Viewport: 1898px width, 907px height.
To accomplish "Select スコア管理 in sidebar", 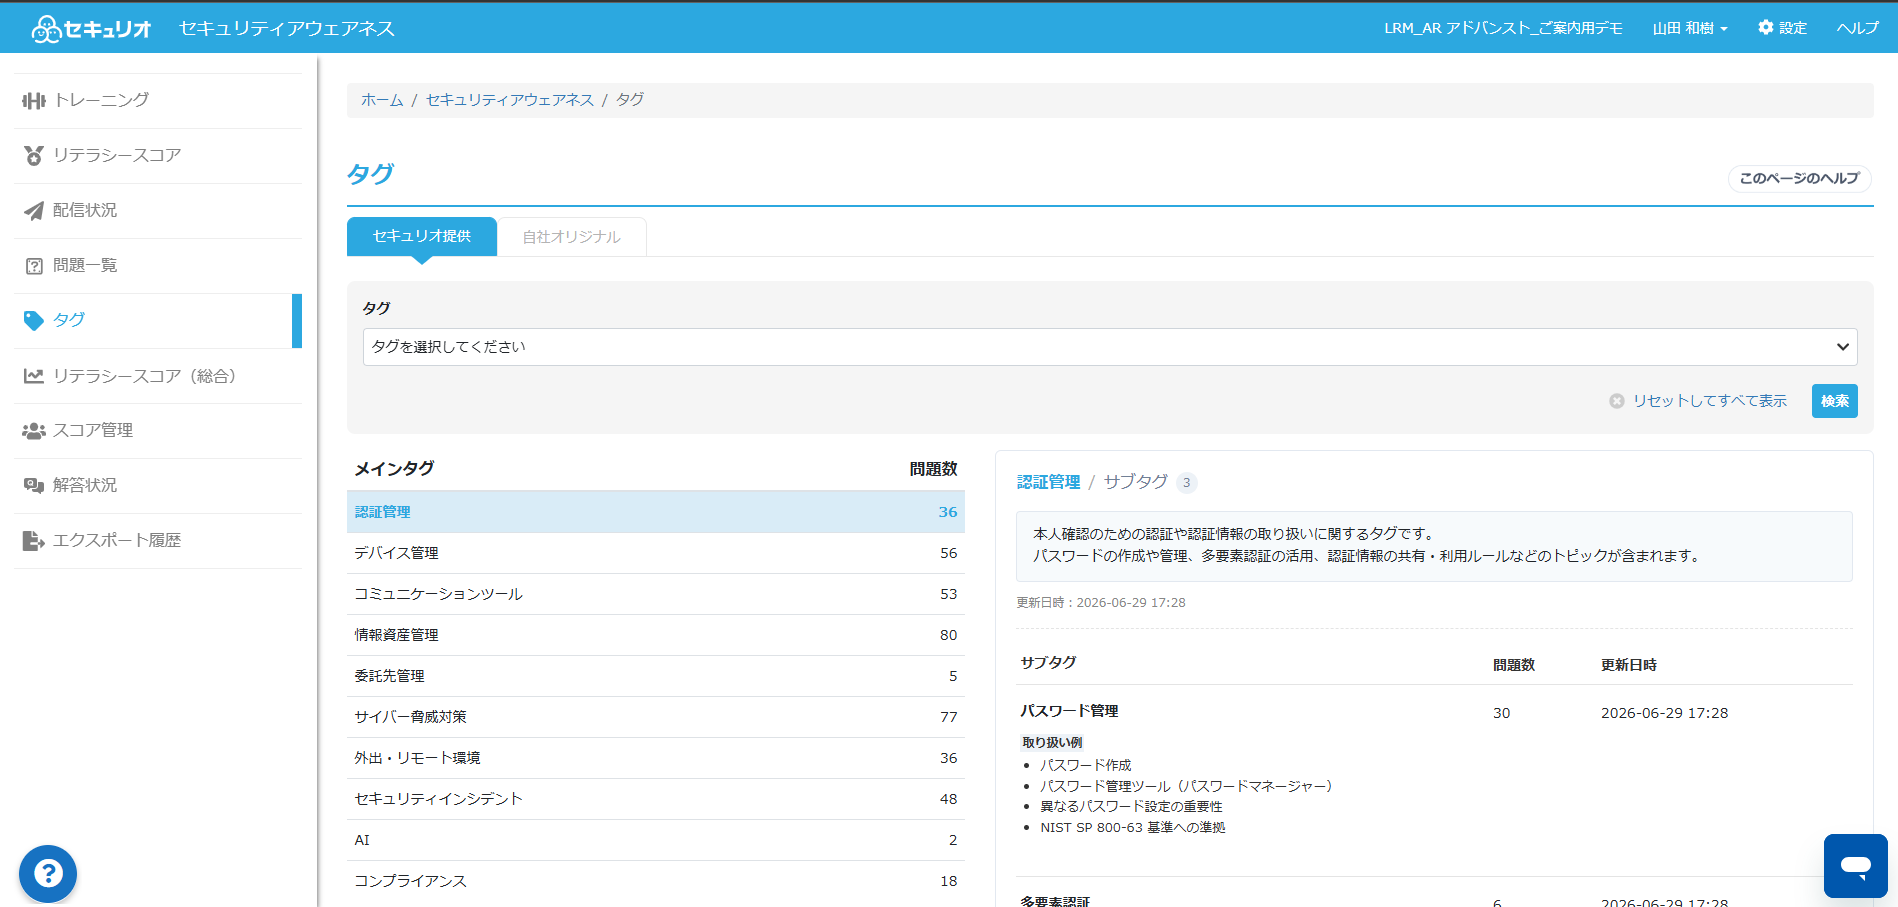I will [x=158, y=431].
